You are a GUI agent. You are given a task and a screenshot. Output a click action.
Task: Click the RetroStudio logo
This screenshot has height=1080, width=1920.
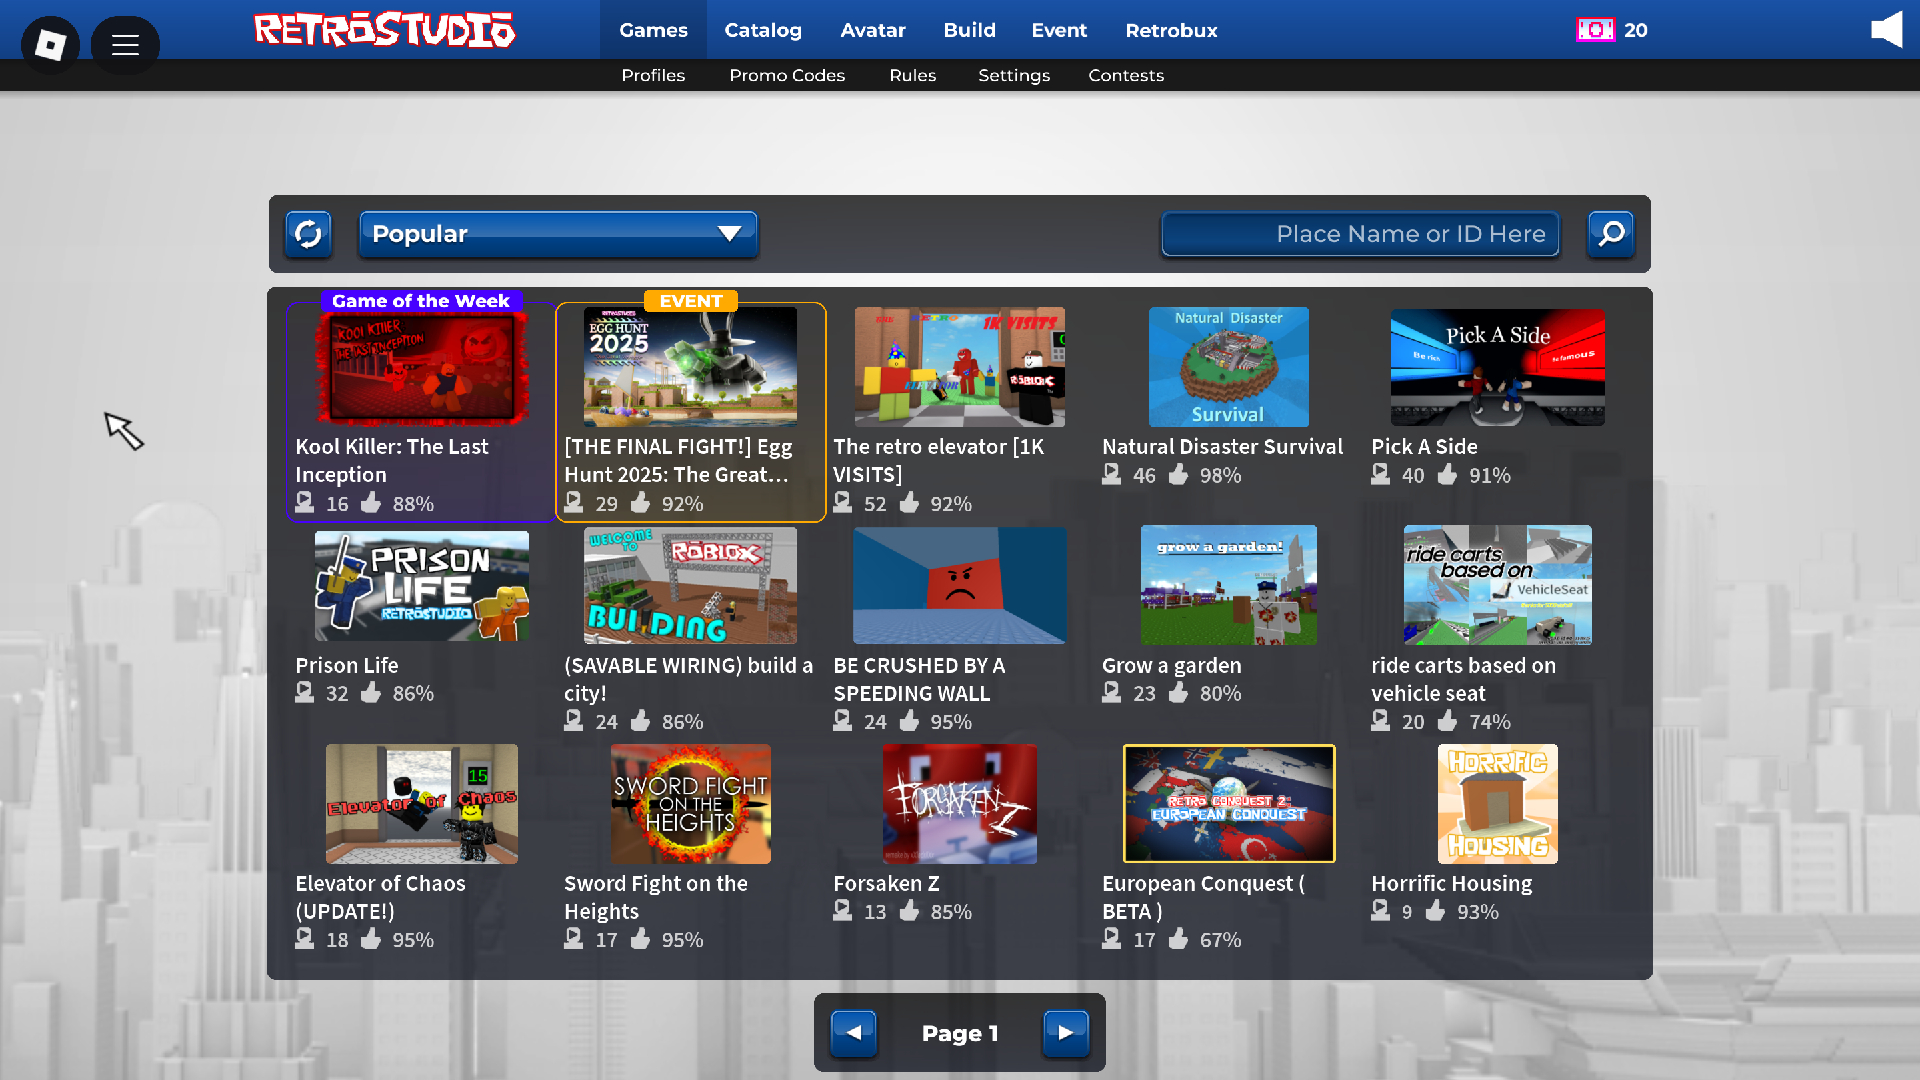[385, 30]
